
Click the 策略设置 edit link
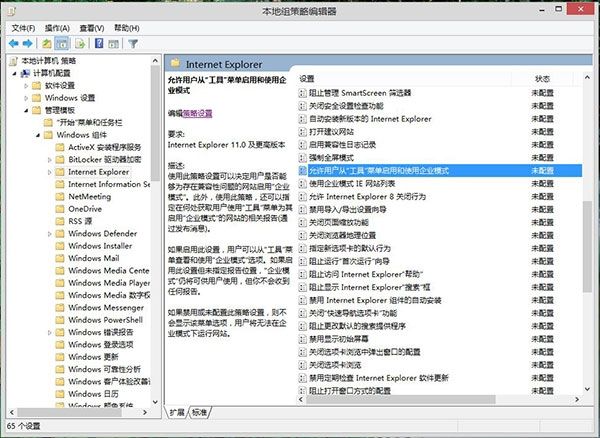click(199, 115)
